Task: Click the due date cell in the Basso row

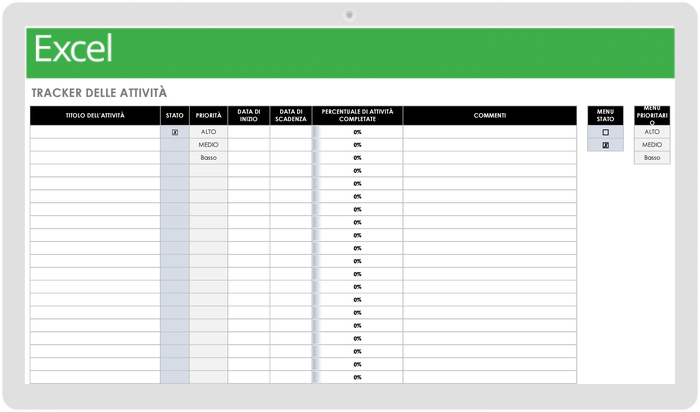Action: pos(291,158)
